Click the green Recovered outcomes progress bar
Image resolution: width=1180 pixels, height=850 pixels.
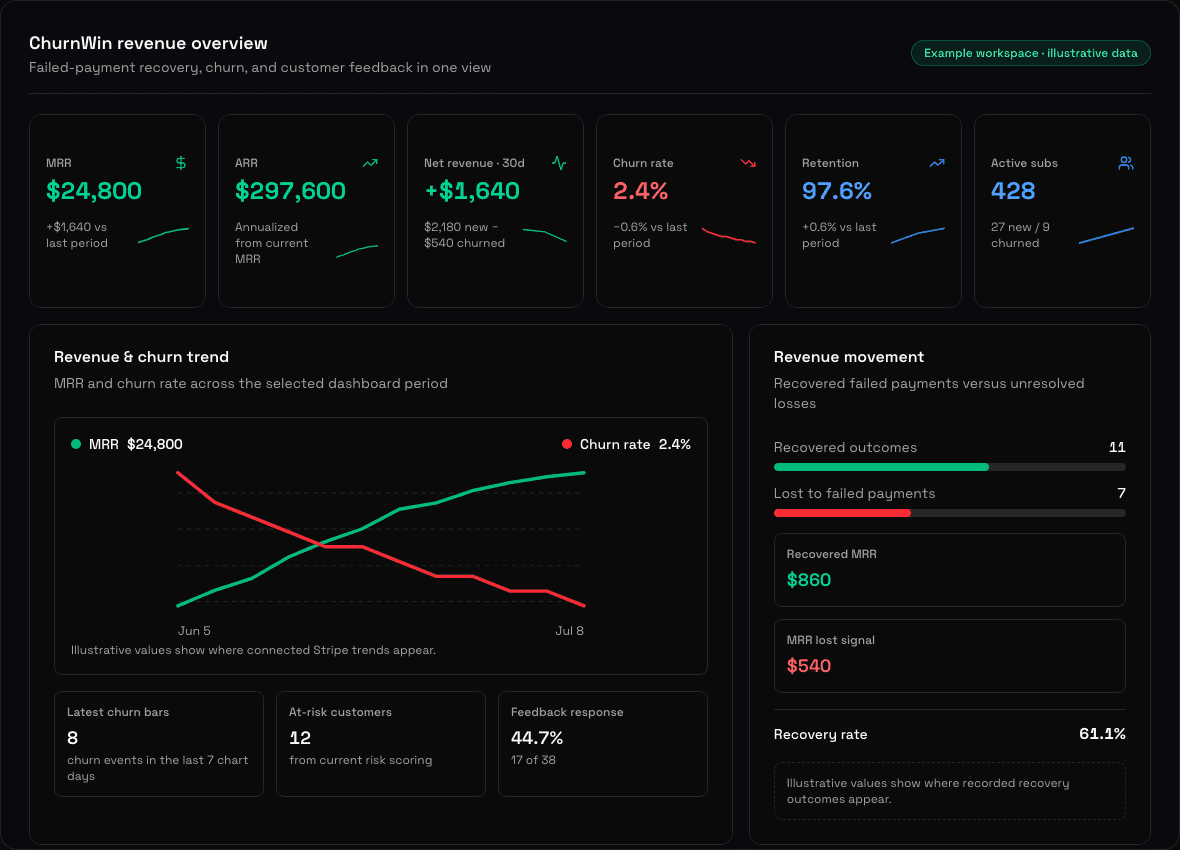[881, 468]
